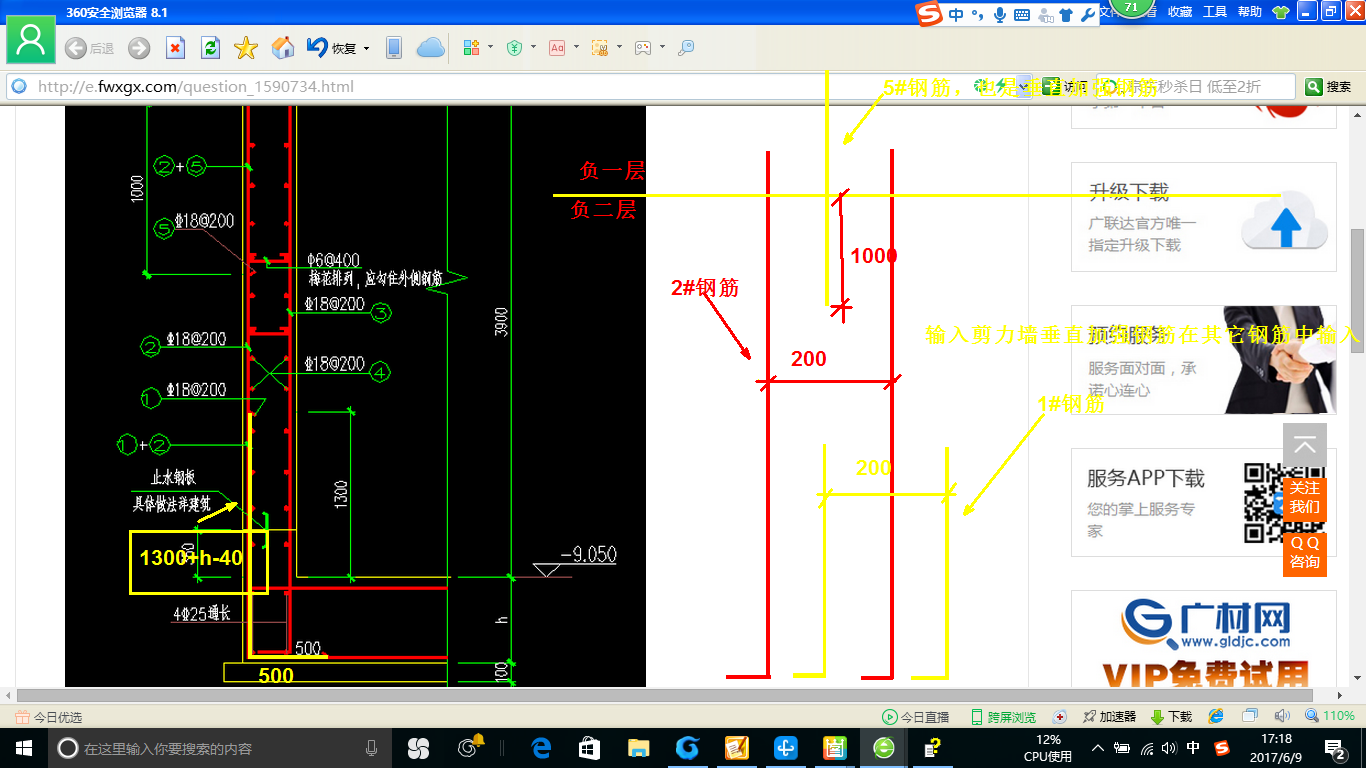Click the green user account avatar

point(31,40)
